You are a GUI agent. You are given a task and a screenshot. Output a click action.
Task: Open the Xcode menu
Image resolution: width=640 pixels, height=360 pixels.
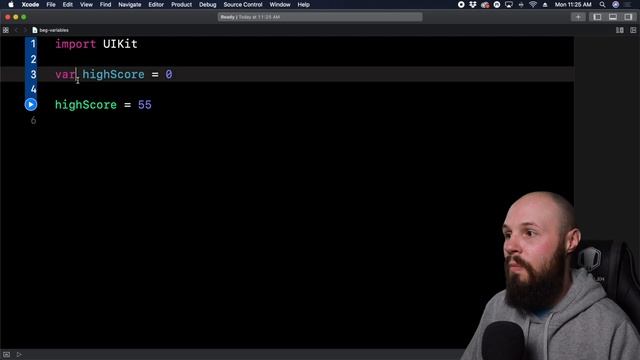pos(30,4)
